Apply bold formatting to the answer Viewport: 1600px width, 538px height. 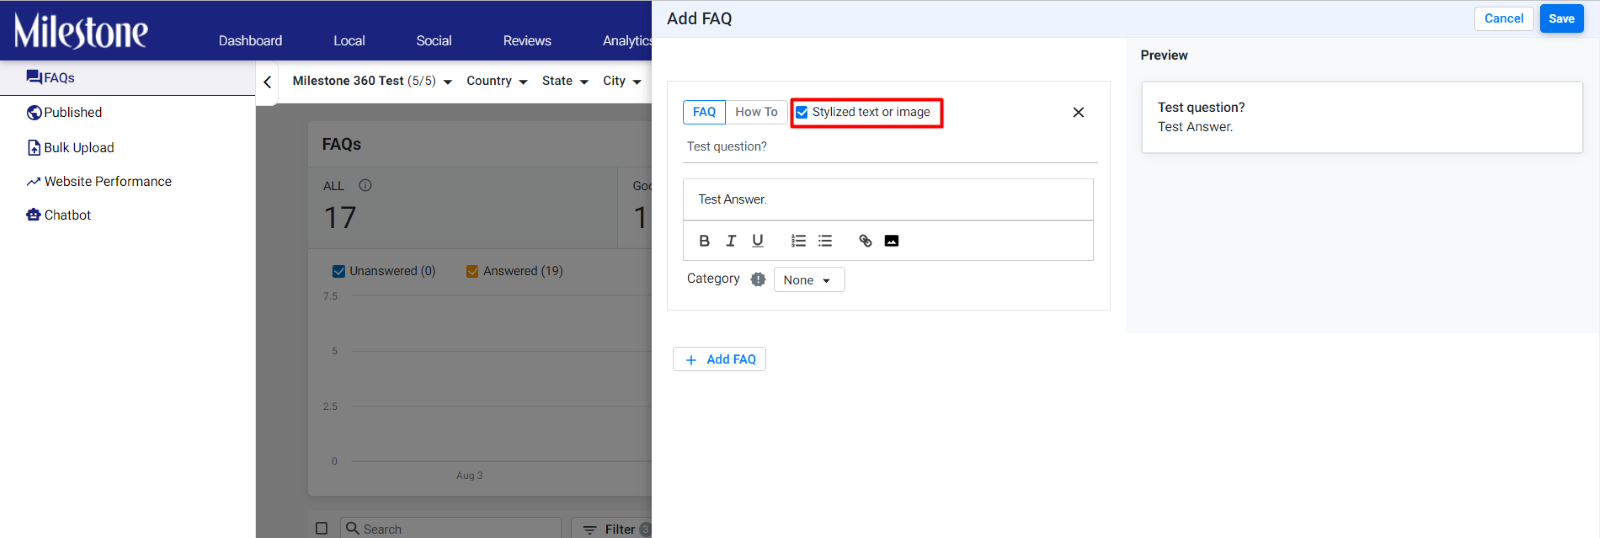pyautogui.click(x=704, y=241)
